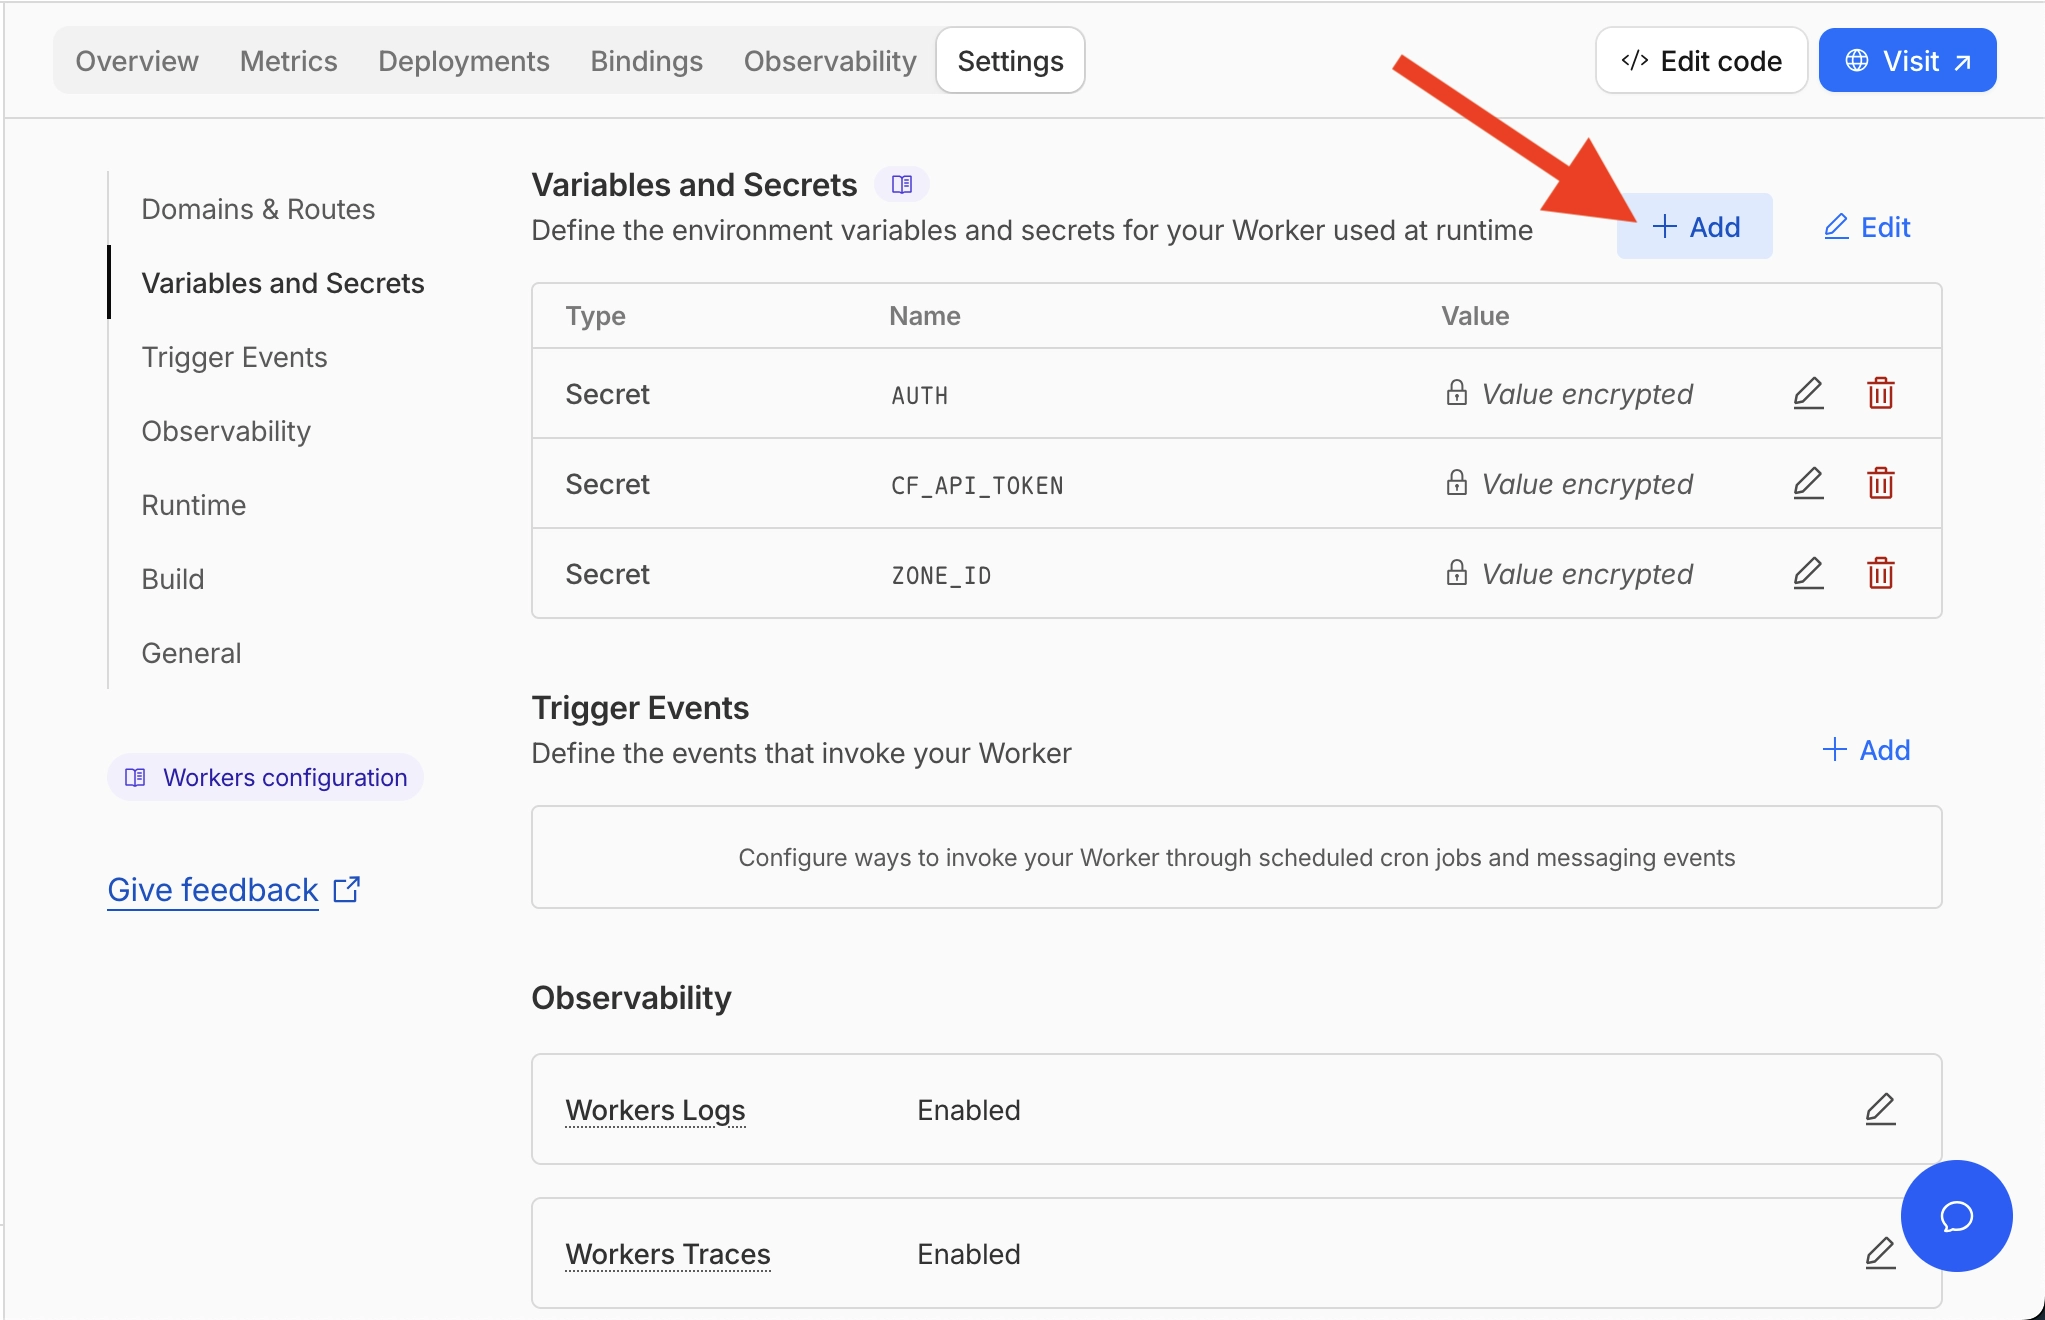This screenshot has height=1320, width=2045.
Task: Open the docs icon beside Variables and Secrets
Action: coord(902,184)
